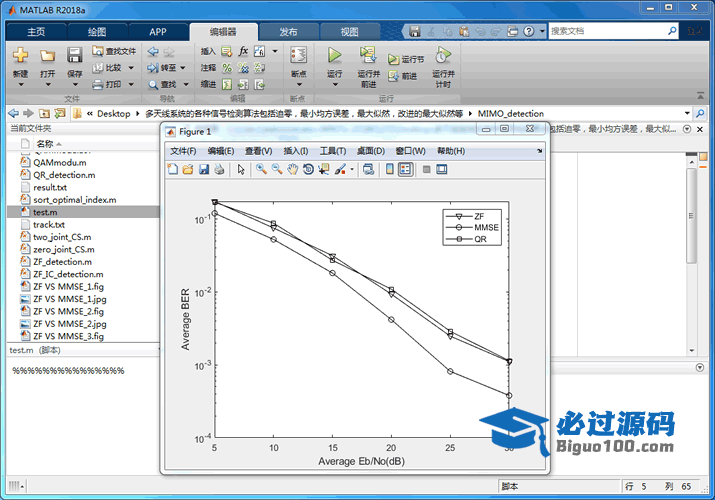Save the figure with the floppy disk icon
This screenshot has width=715, height=500.
pos(204,170)
